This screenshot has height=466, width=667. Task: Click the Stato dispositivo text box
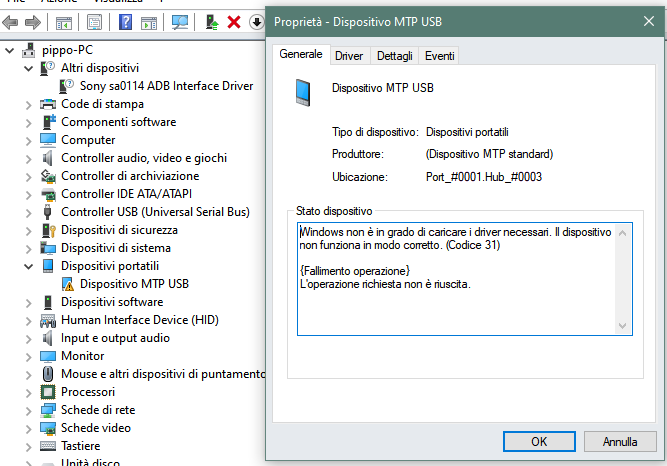coord(457,278)
